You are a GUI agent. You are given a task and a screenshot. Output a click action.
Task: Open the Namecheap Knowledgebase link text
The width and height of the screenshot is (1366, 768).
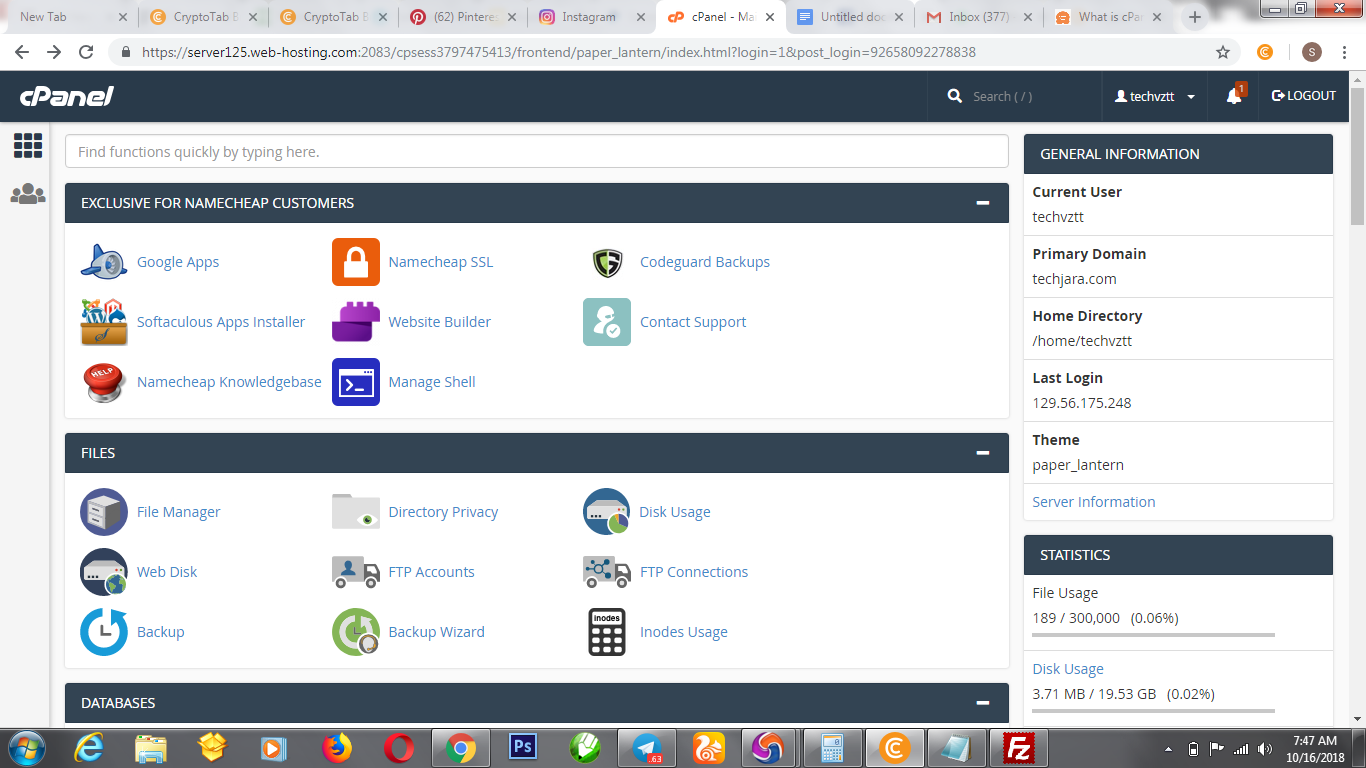229,382
